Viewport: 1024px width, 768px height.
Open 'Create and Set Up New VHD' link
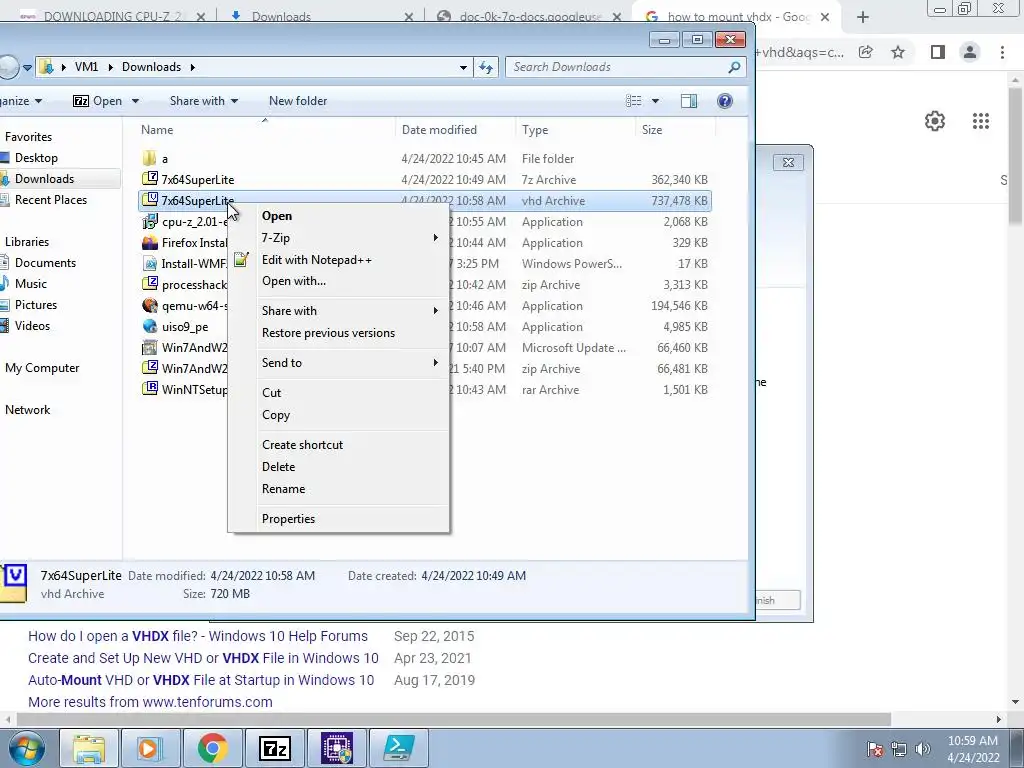pyautogui.click(x=203, y=658)
